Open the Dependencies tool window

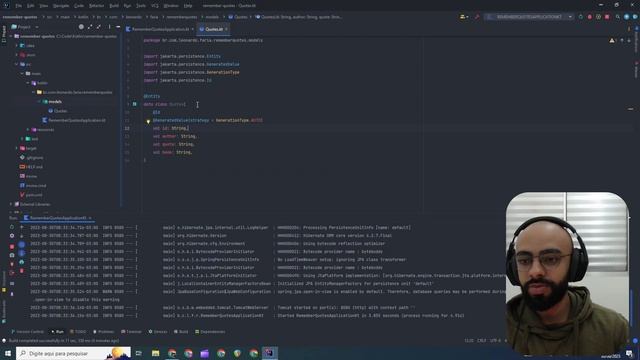tap(210, 332)
